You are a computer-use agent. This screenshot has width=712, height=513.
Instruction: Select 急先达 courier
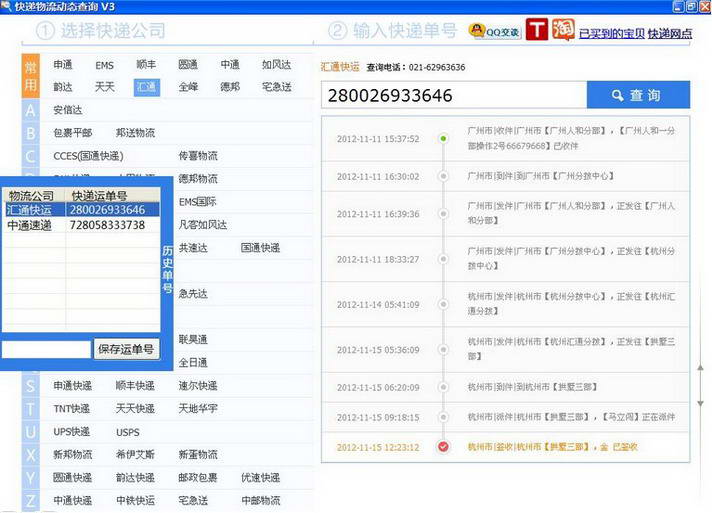point(193,294)
